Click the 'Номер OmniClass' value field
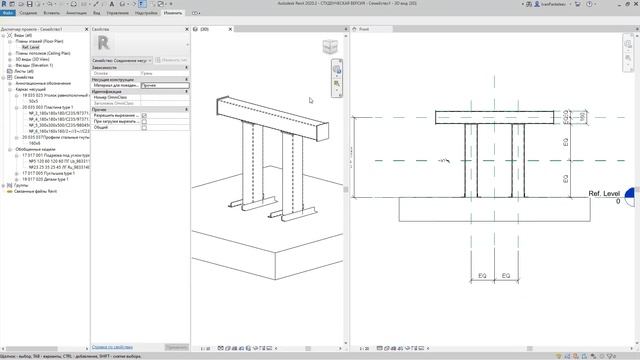Image resolution: width=640 pixels, height=360 pixels. pos(165,98)
